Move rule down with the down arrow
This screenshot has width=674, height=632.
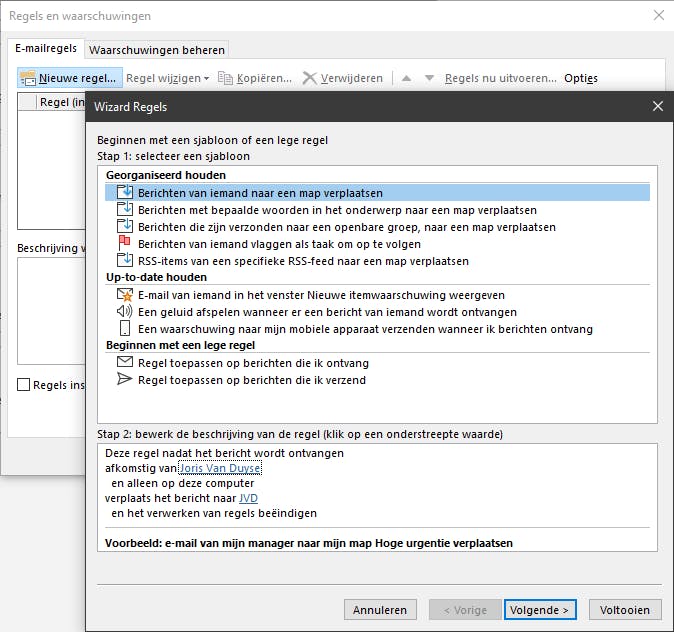429,78
